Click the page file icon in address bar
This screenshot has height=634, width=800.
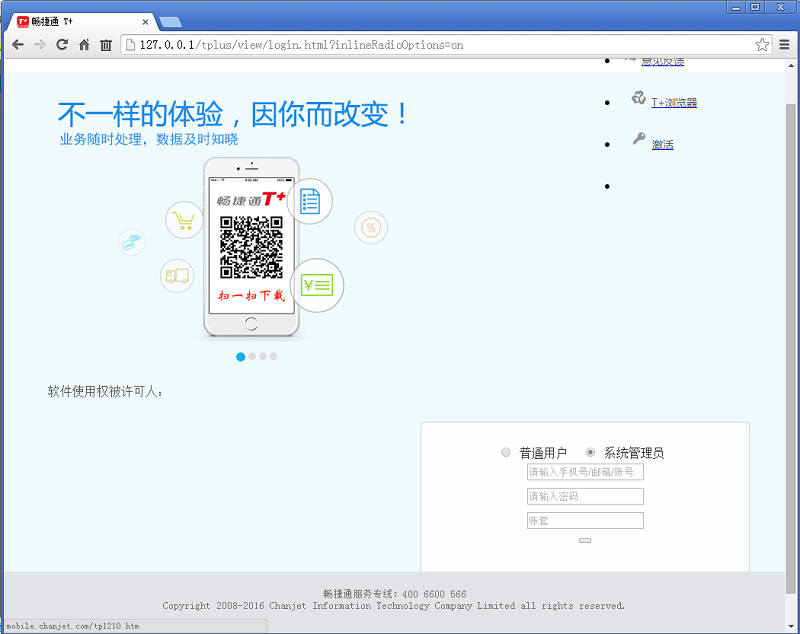click(131, 45)
